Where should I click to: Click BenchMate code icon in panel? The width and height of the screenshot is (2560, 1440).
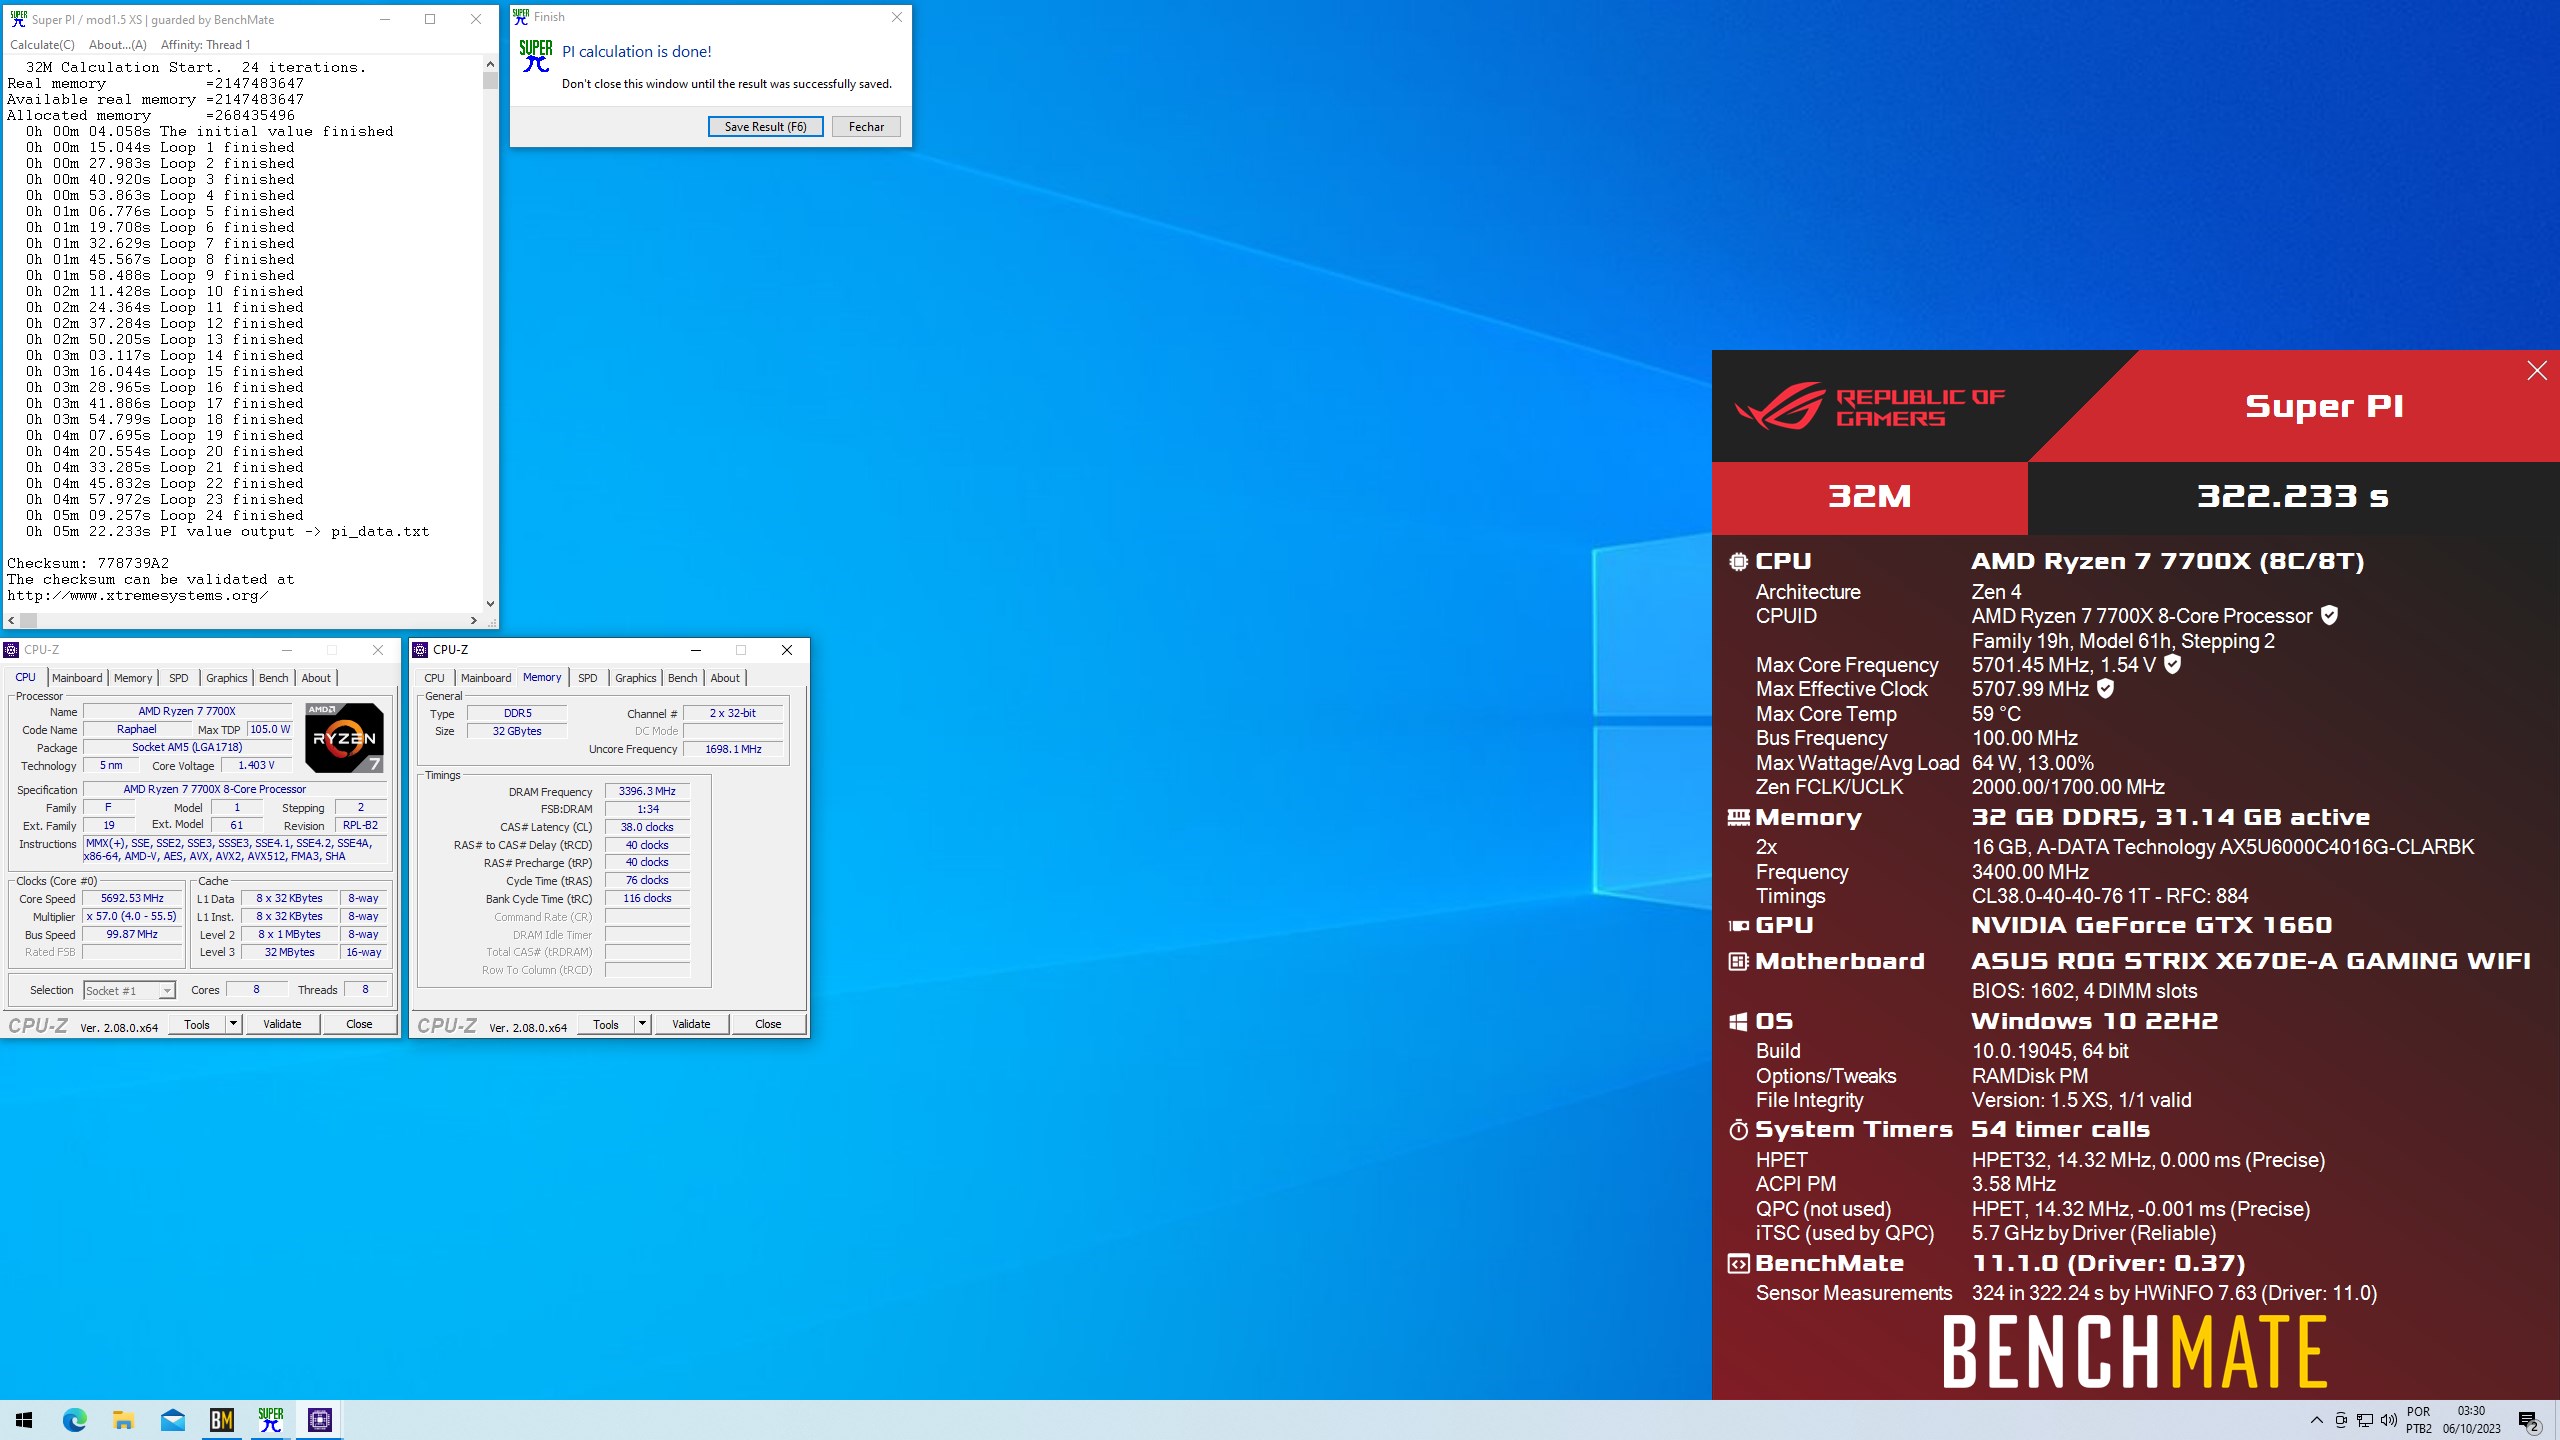[x=1738, y=1264]
